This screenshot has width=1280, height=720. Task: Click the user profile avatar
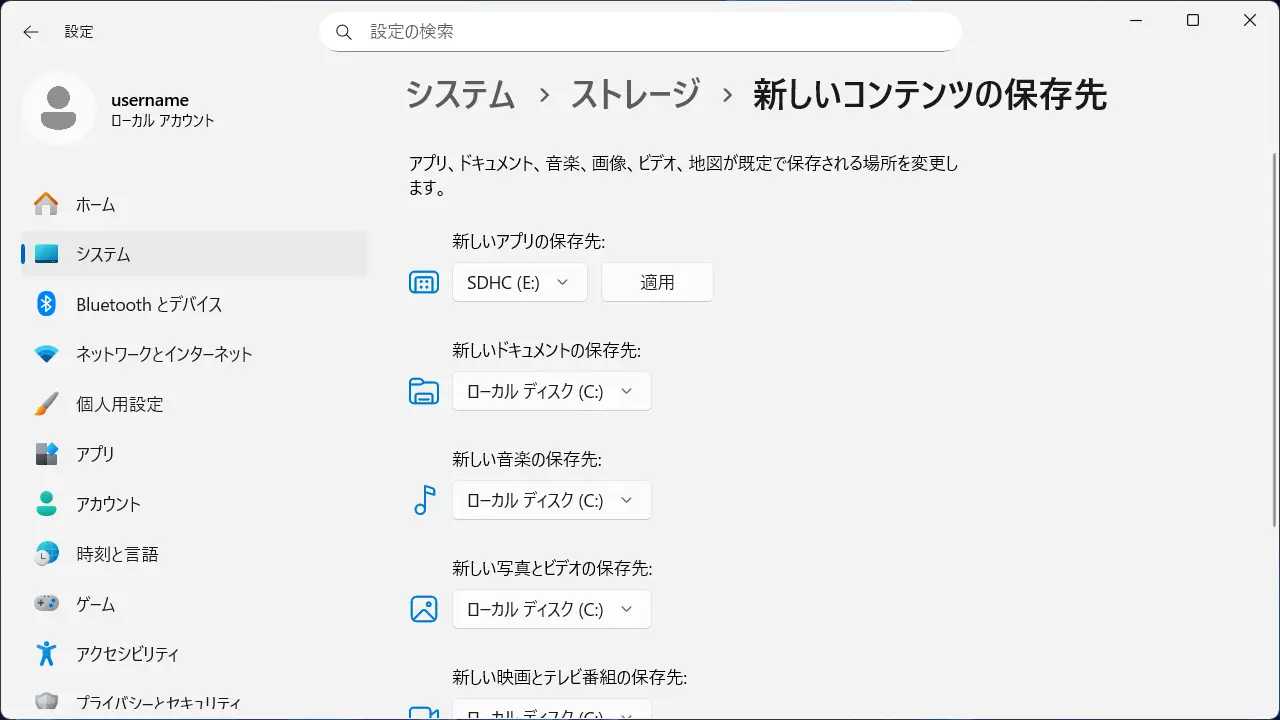coord(59,108)
